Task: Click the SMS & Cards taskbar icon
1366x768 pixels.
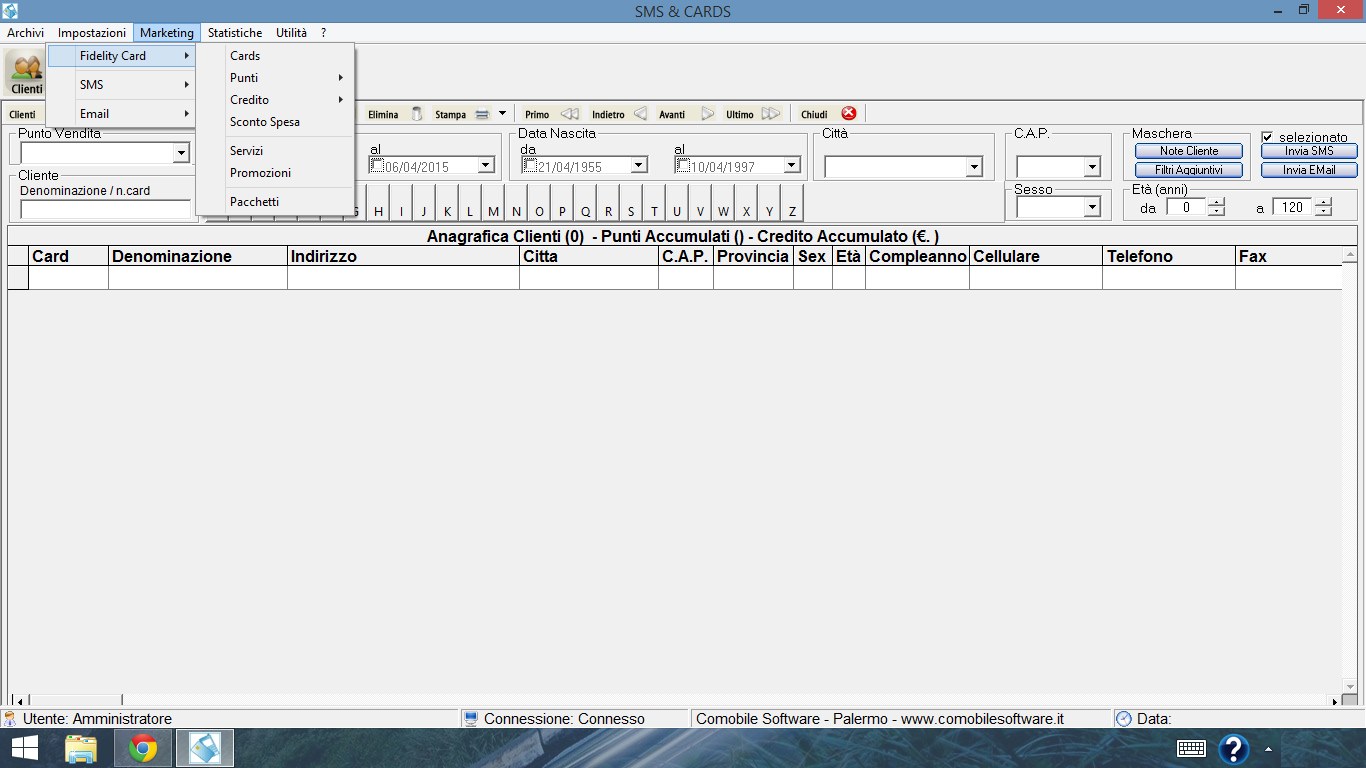Action: pyautogui.click(x=205, y=748)
